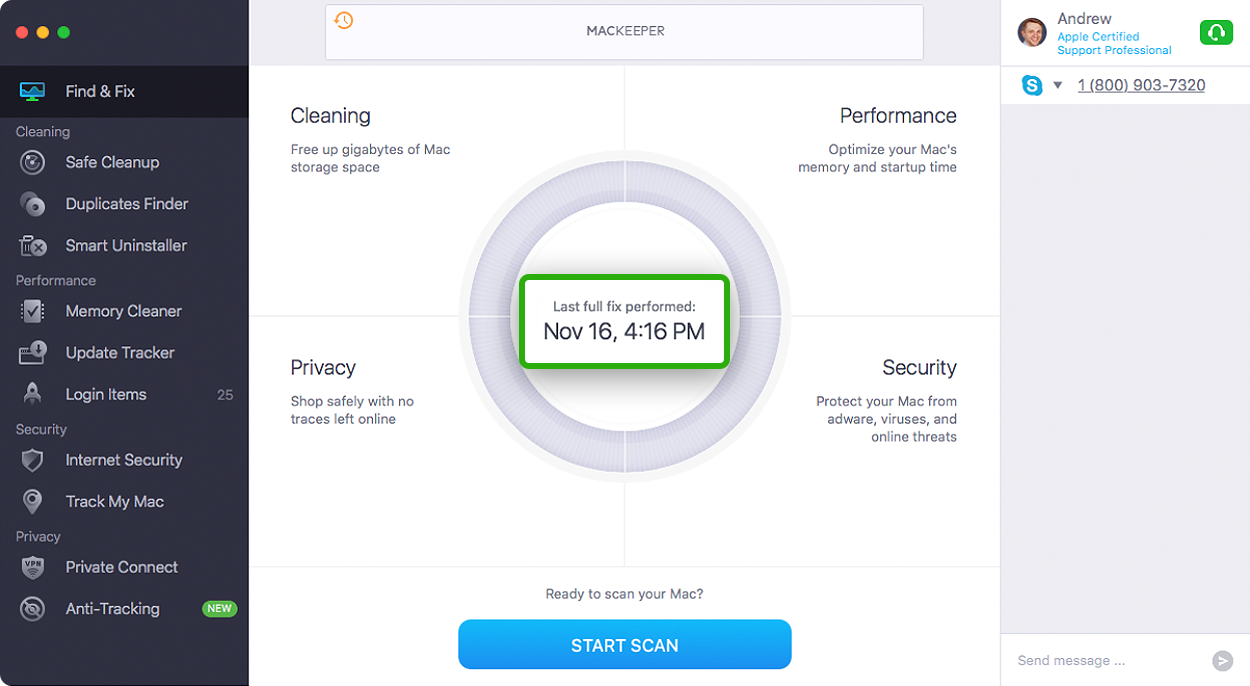Viewport: 1250px width, 686px height.
Task: Click the START SCAN button
Action: tap(625, 645)
